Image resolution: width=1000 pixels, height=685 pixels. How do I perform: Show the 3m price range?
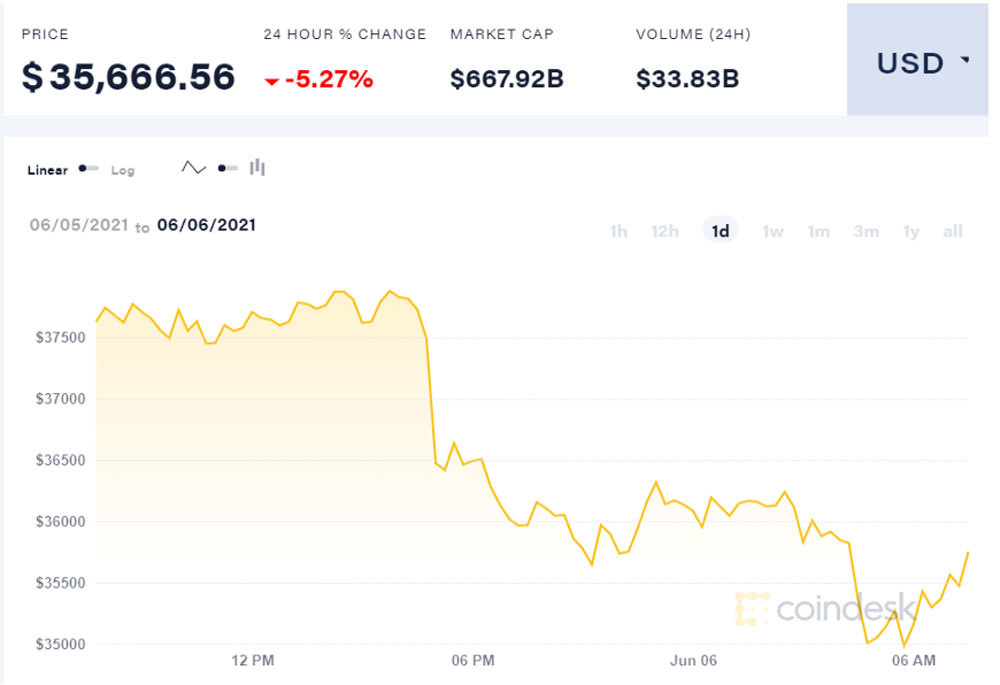[x=866, y=232]
